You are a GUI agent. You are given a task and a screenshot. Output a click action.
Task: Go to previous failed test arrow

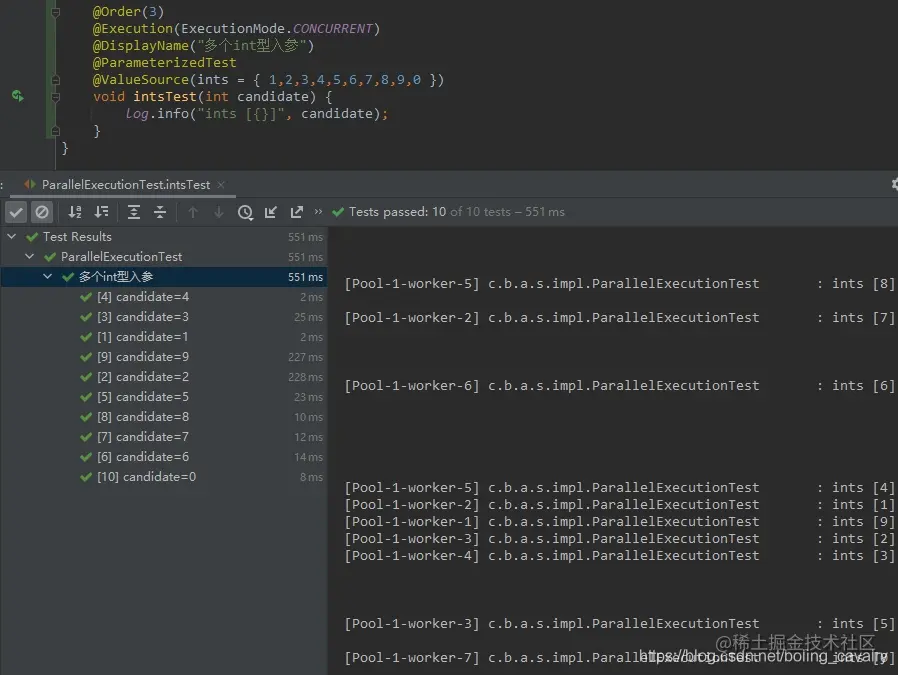(x=193, y=212)
